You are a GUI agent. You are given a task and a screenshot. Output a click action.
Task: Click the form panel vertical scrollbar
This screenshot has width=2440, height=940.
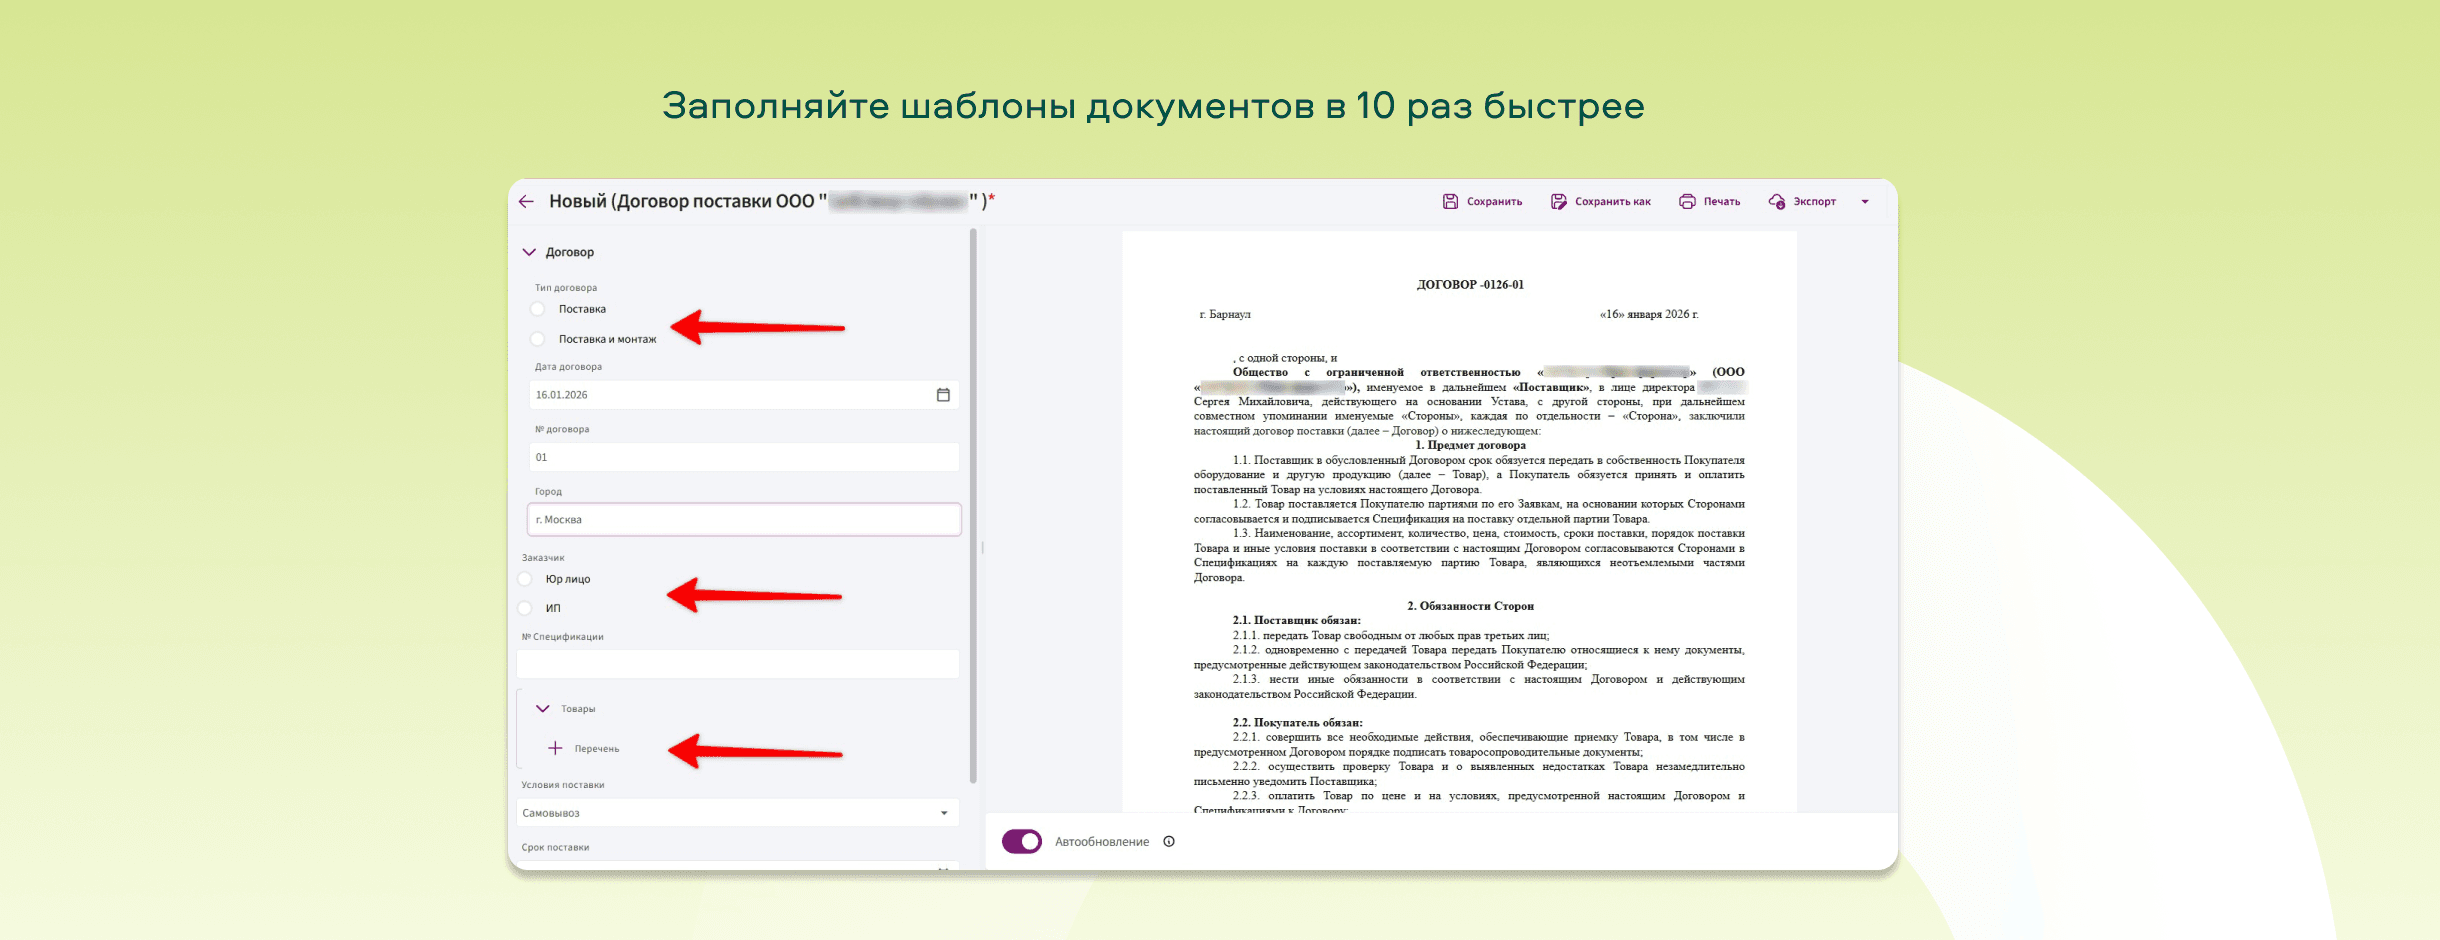click(973, 507)
